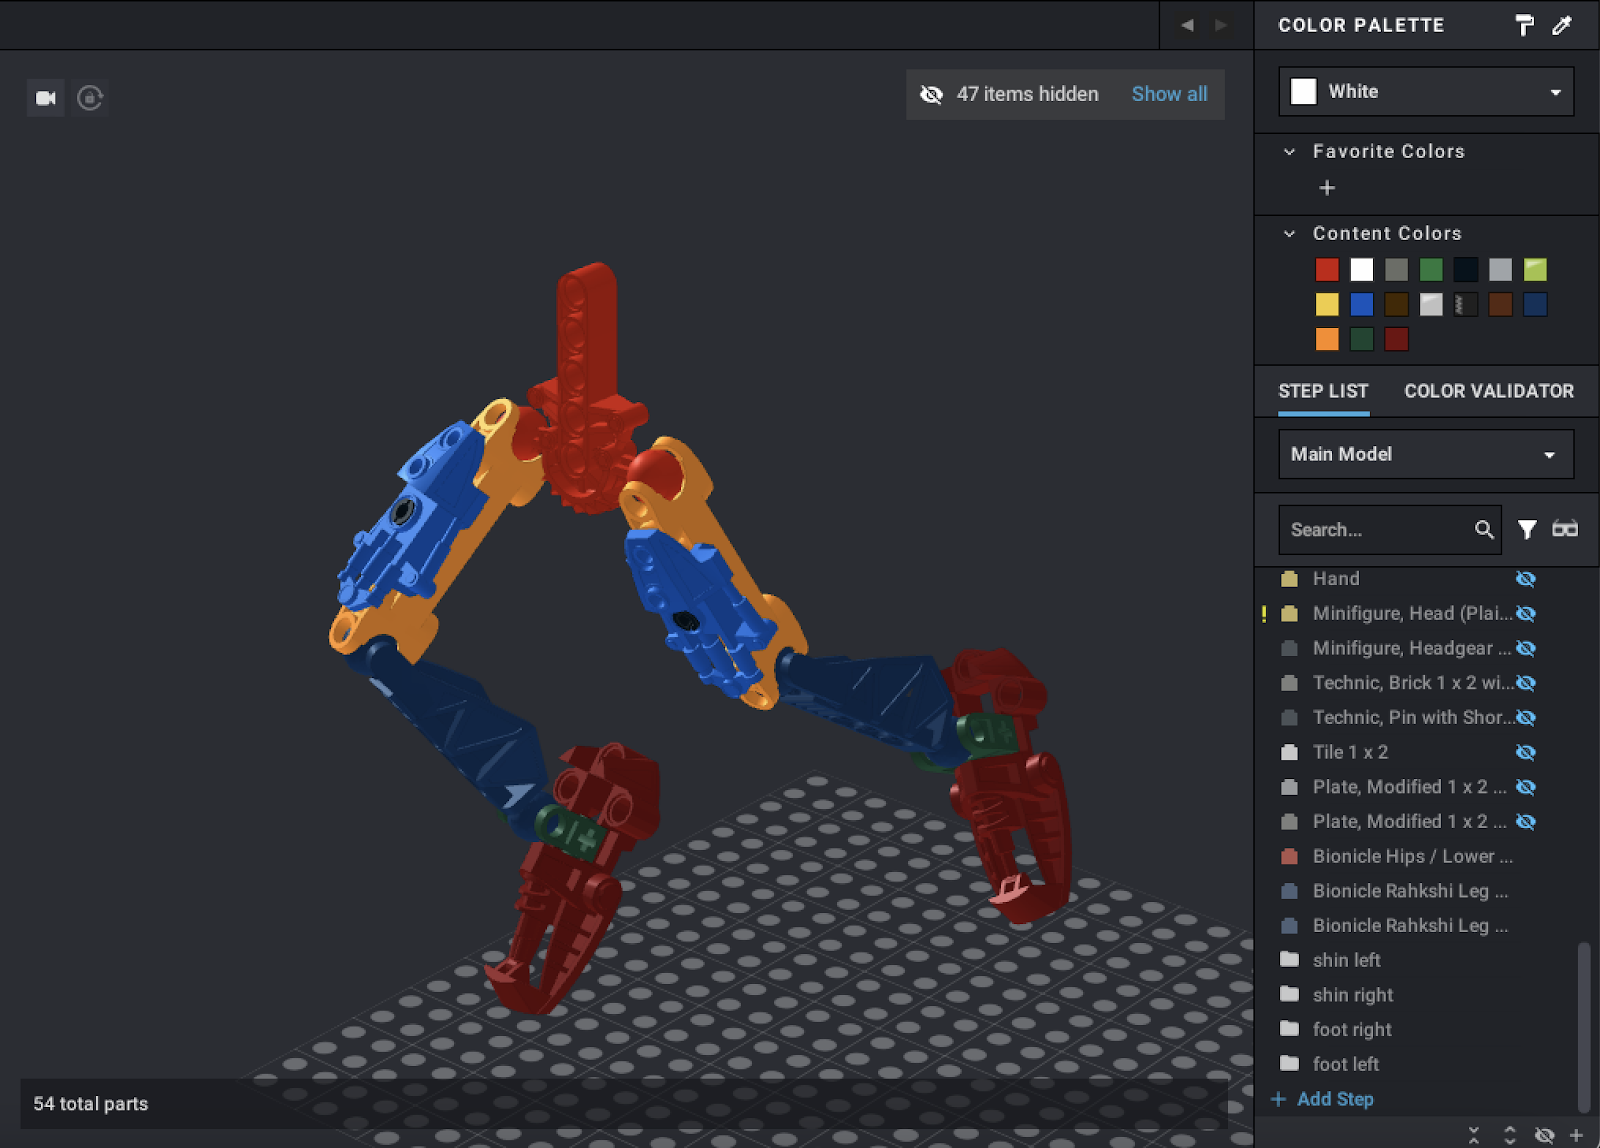Click the hide icon in bottom bar
This screenshot has height=1148, width=1600.
tap(1544, 1135)
